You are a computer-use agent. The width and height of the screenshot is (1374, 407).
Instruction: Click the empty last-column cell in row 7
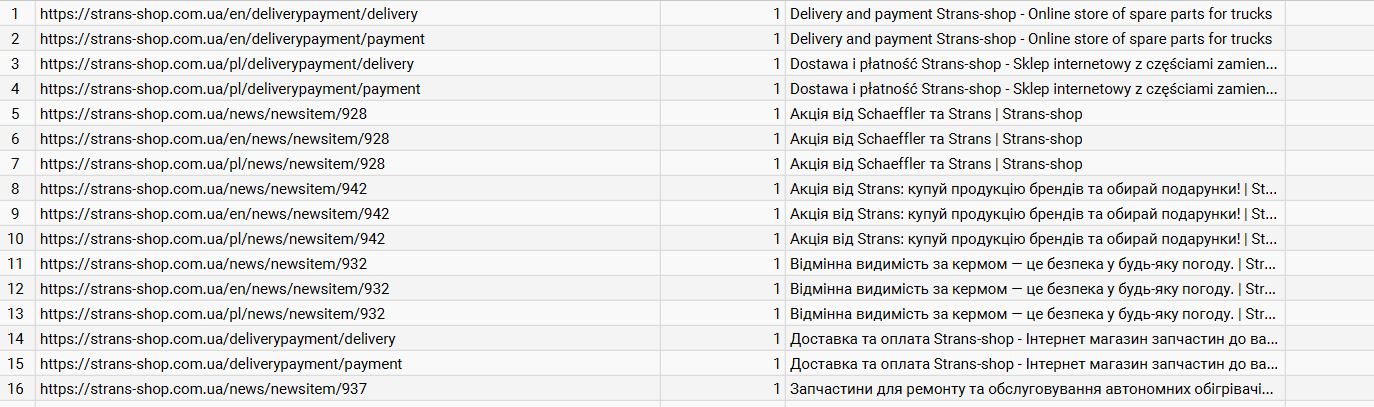click(1329, 164)
